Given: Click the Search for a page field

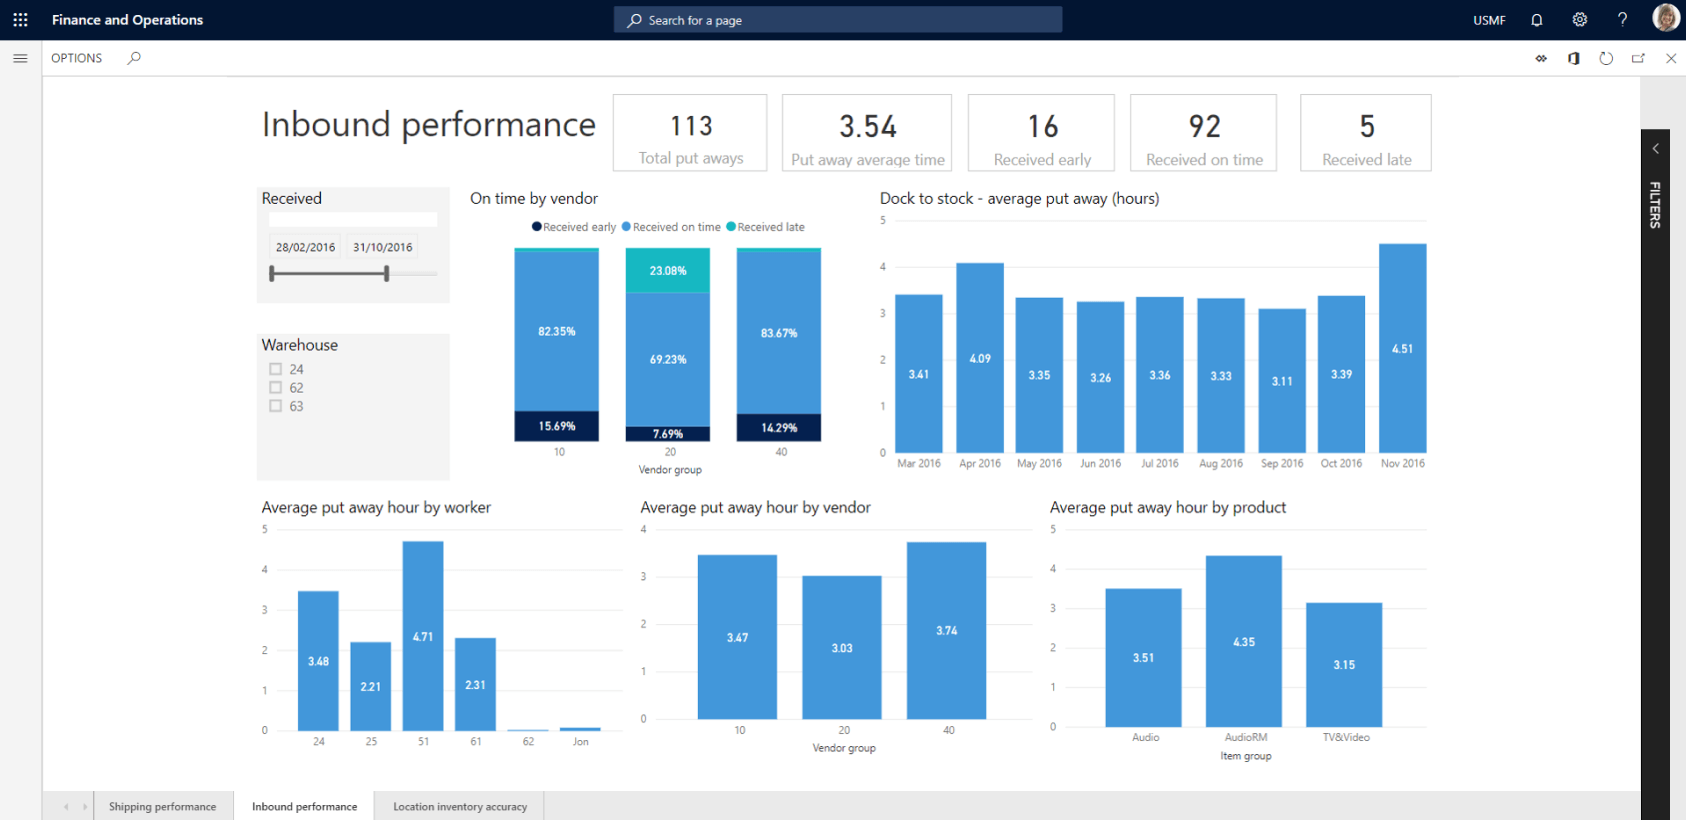Looking at the screenshot, I should point(838,20).
